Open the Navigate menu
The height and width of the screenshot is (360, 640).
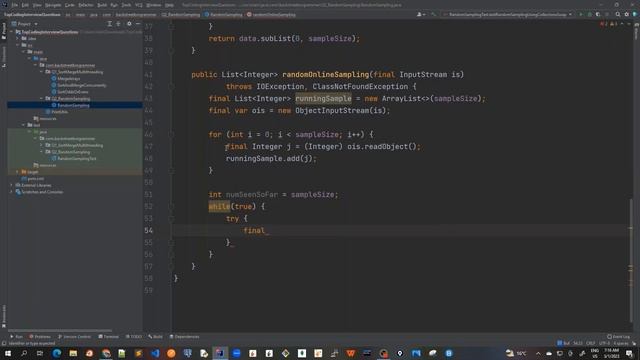click(53, 5)
